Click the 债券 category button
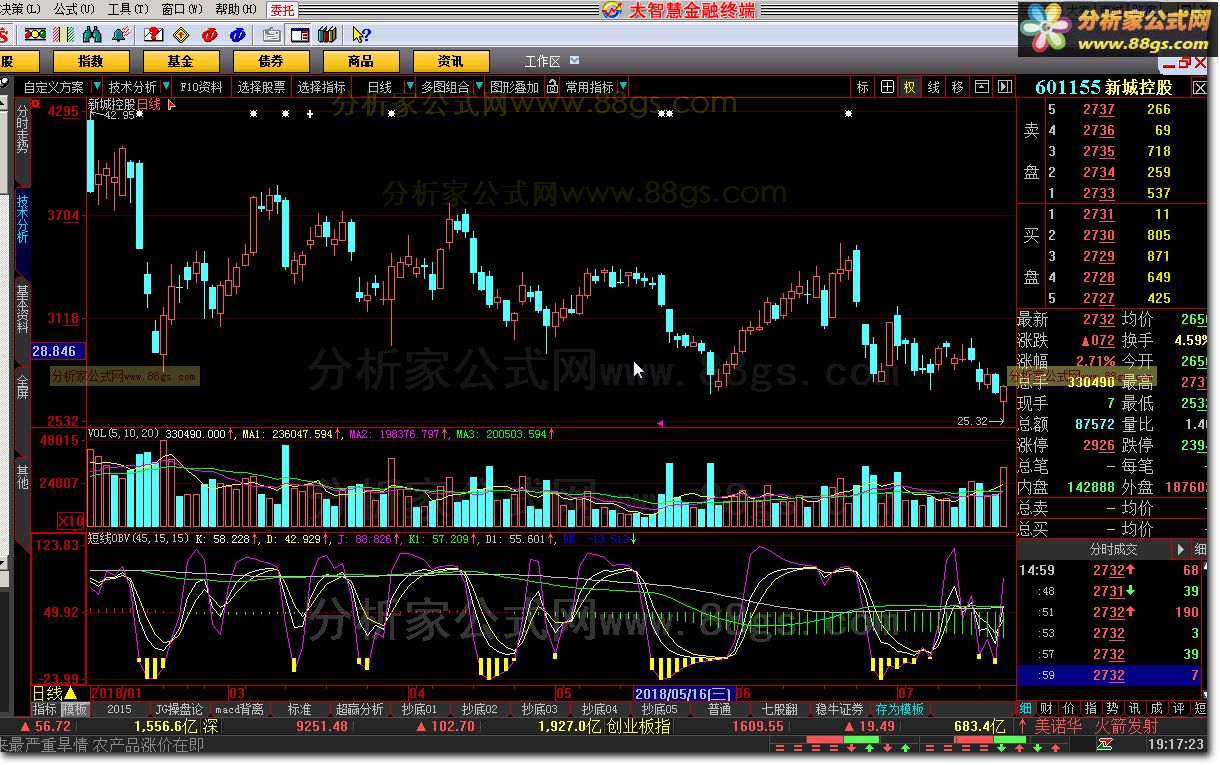The image size is (1220, 765). (270, 62)
